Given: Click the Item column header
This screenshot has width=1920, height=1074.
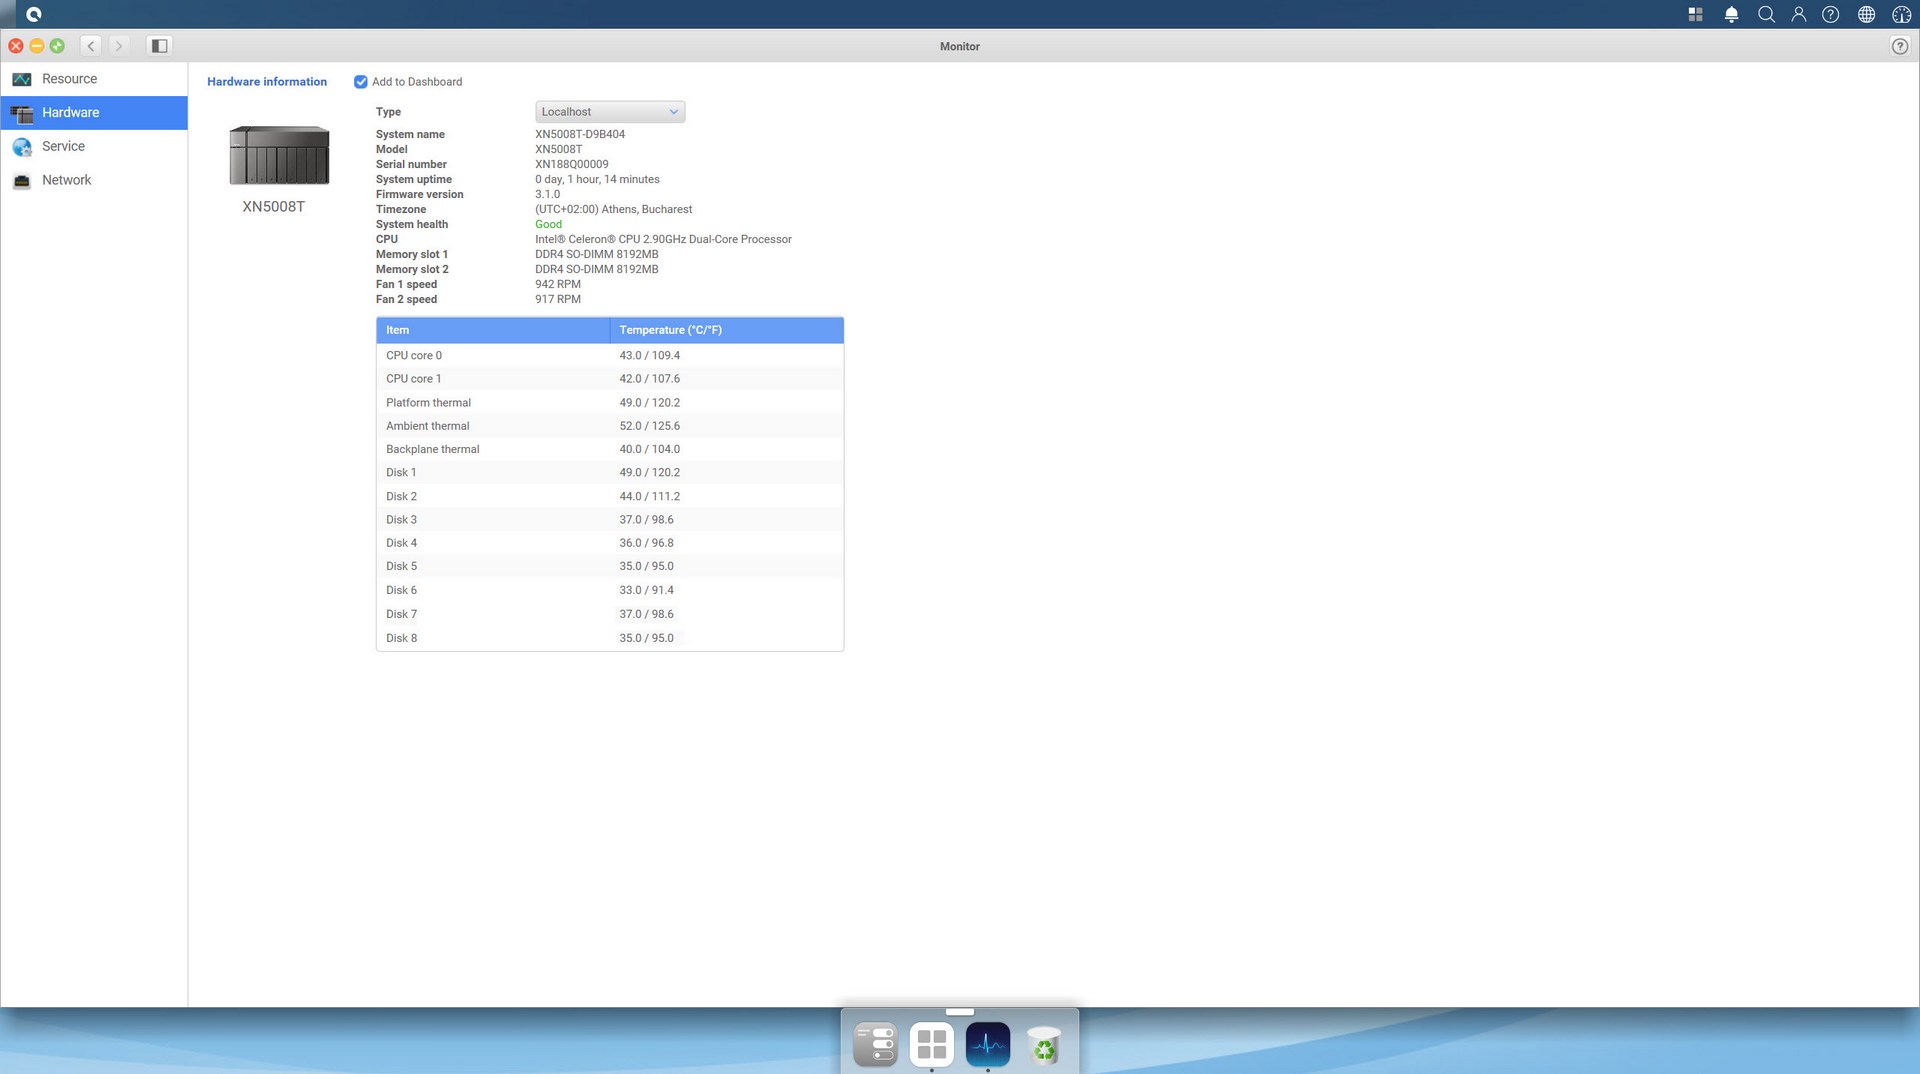Looking at the screenshot, I should tap(493, 330).
